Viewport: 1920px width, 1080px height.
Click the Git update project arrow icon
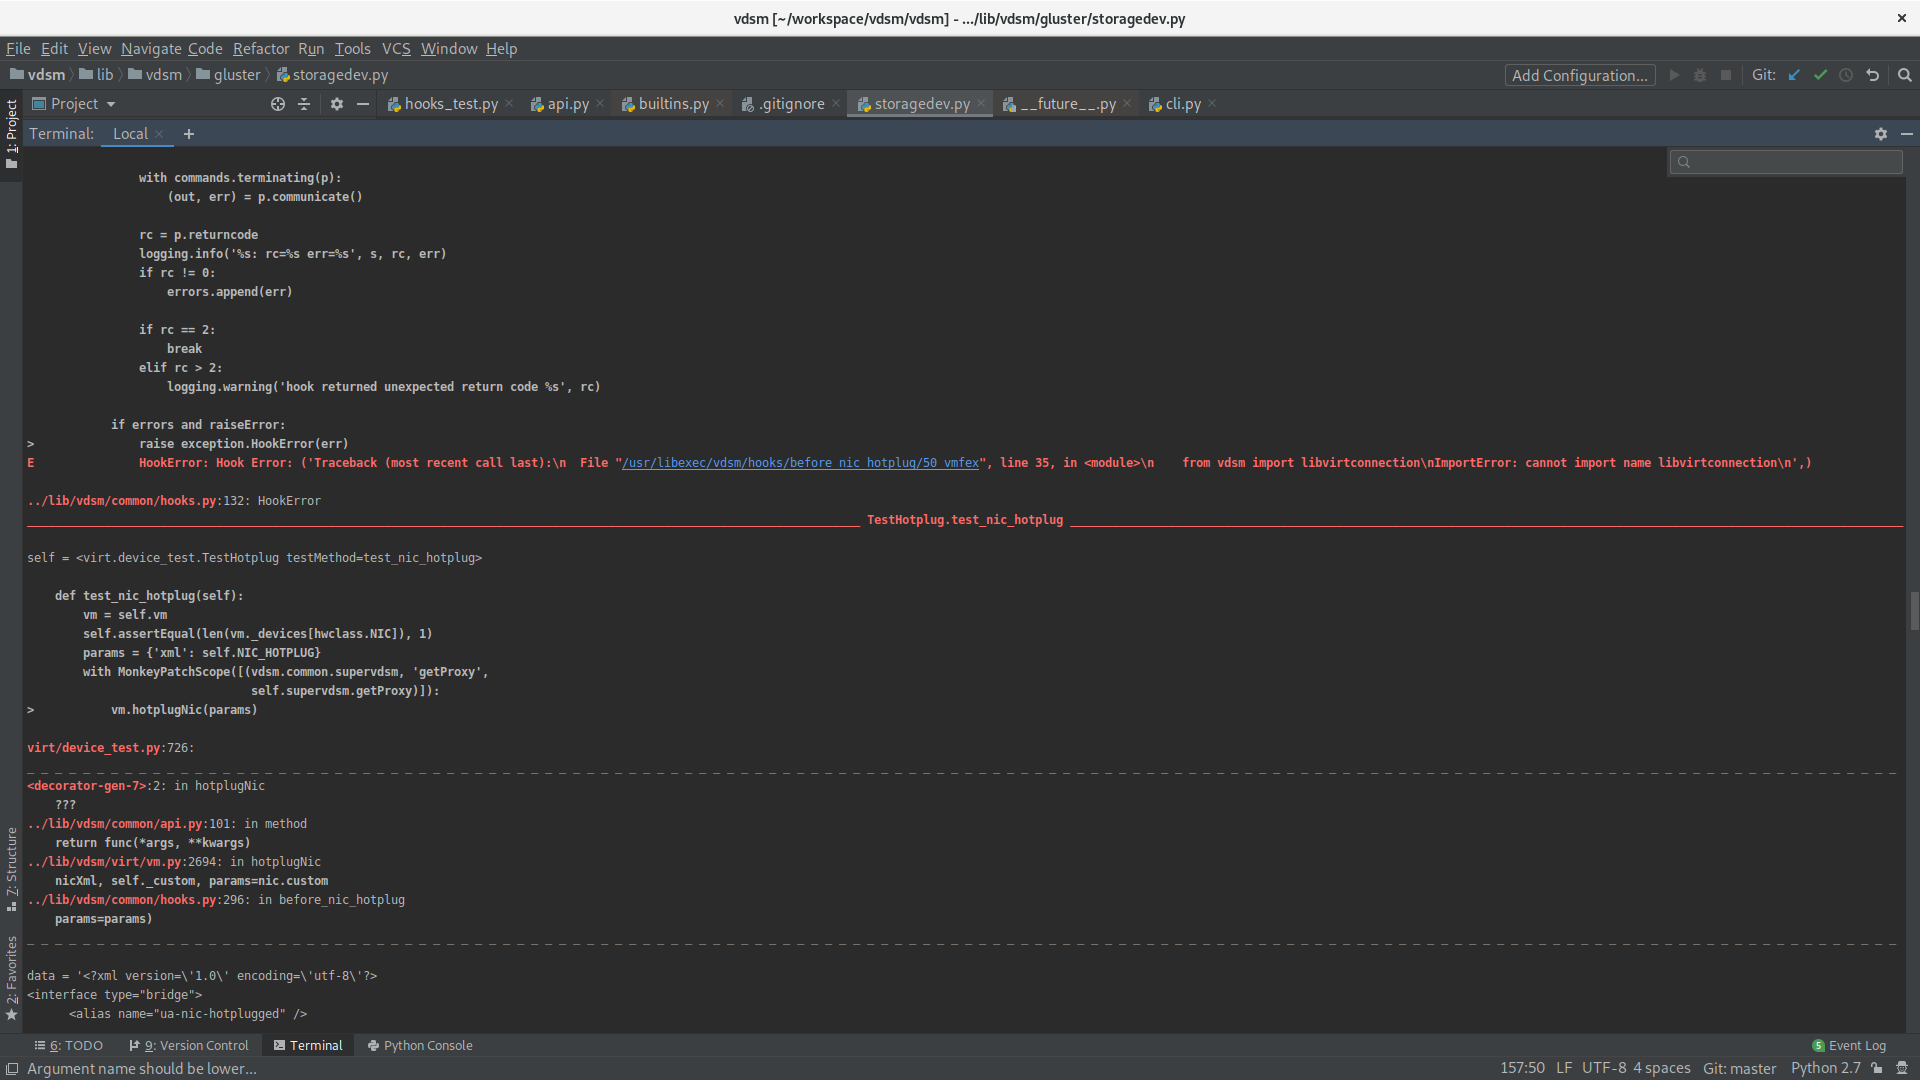(x=1794, y=75)
